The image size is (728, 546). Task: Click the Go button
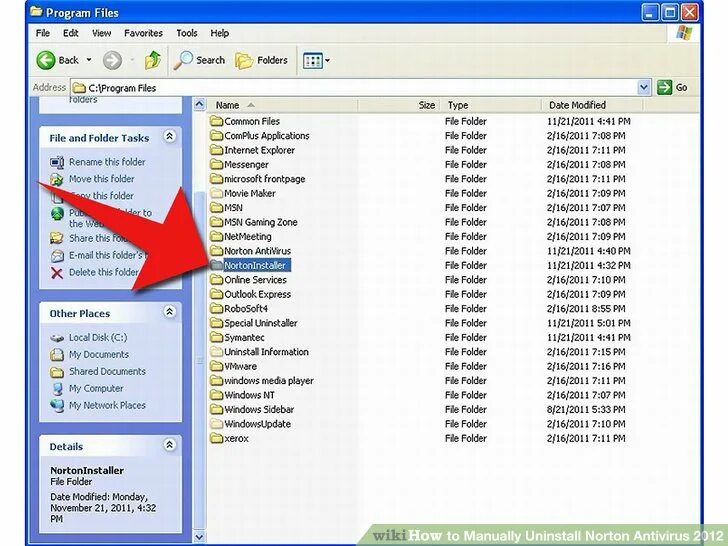(x=673, y=87)
